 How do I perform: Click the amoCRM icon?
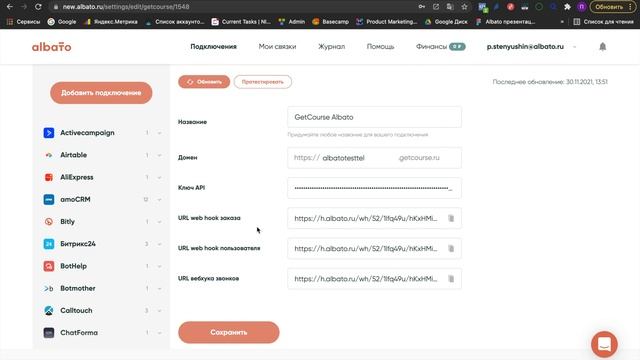(49, 200)
